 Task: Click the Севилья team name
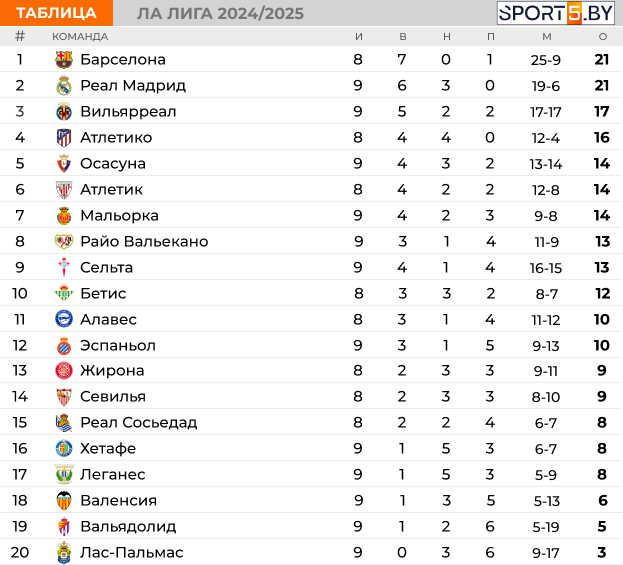click(113, 397)
